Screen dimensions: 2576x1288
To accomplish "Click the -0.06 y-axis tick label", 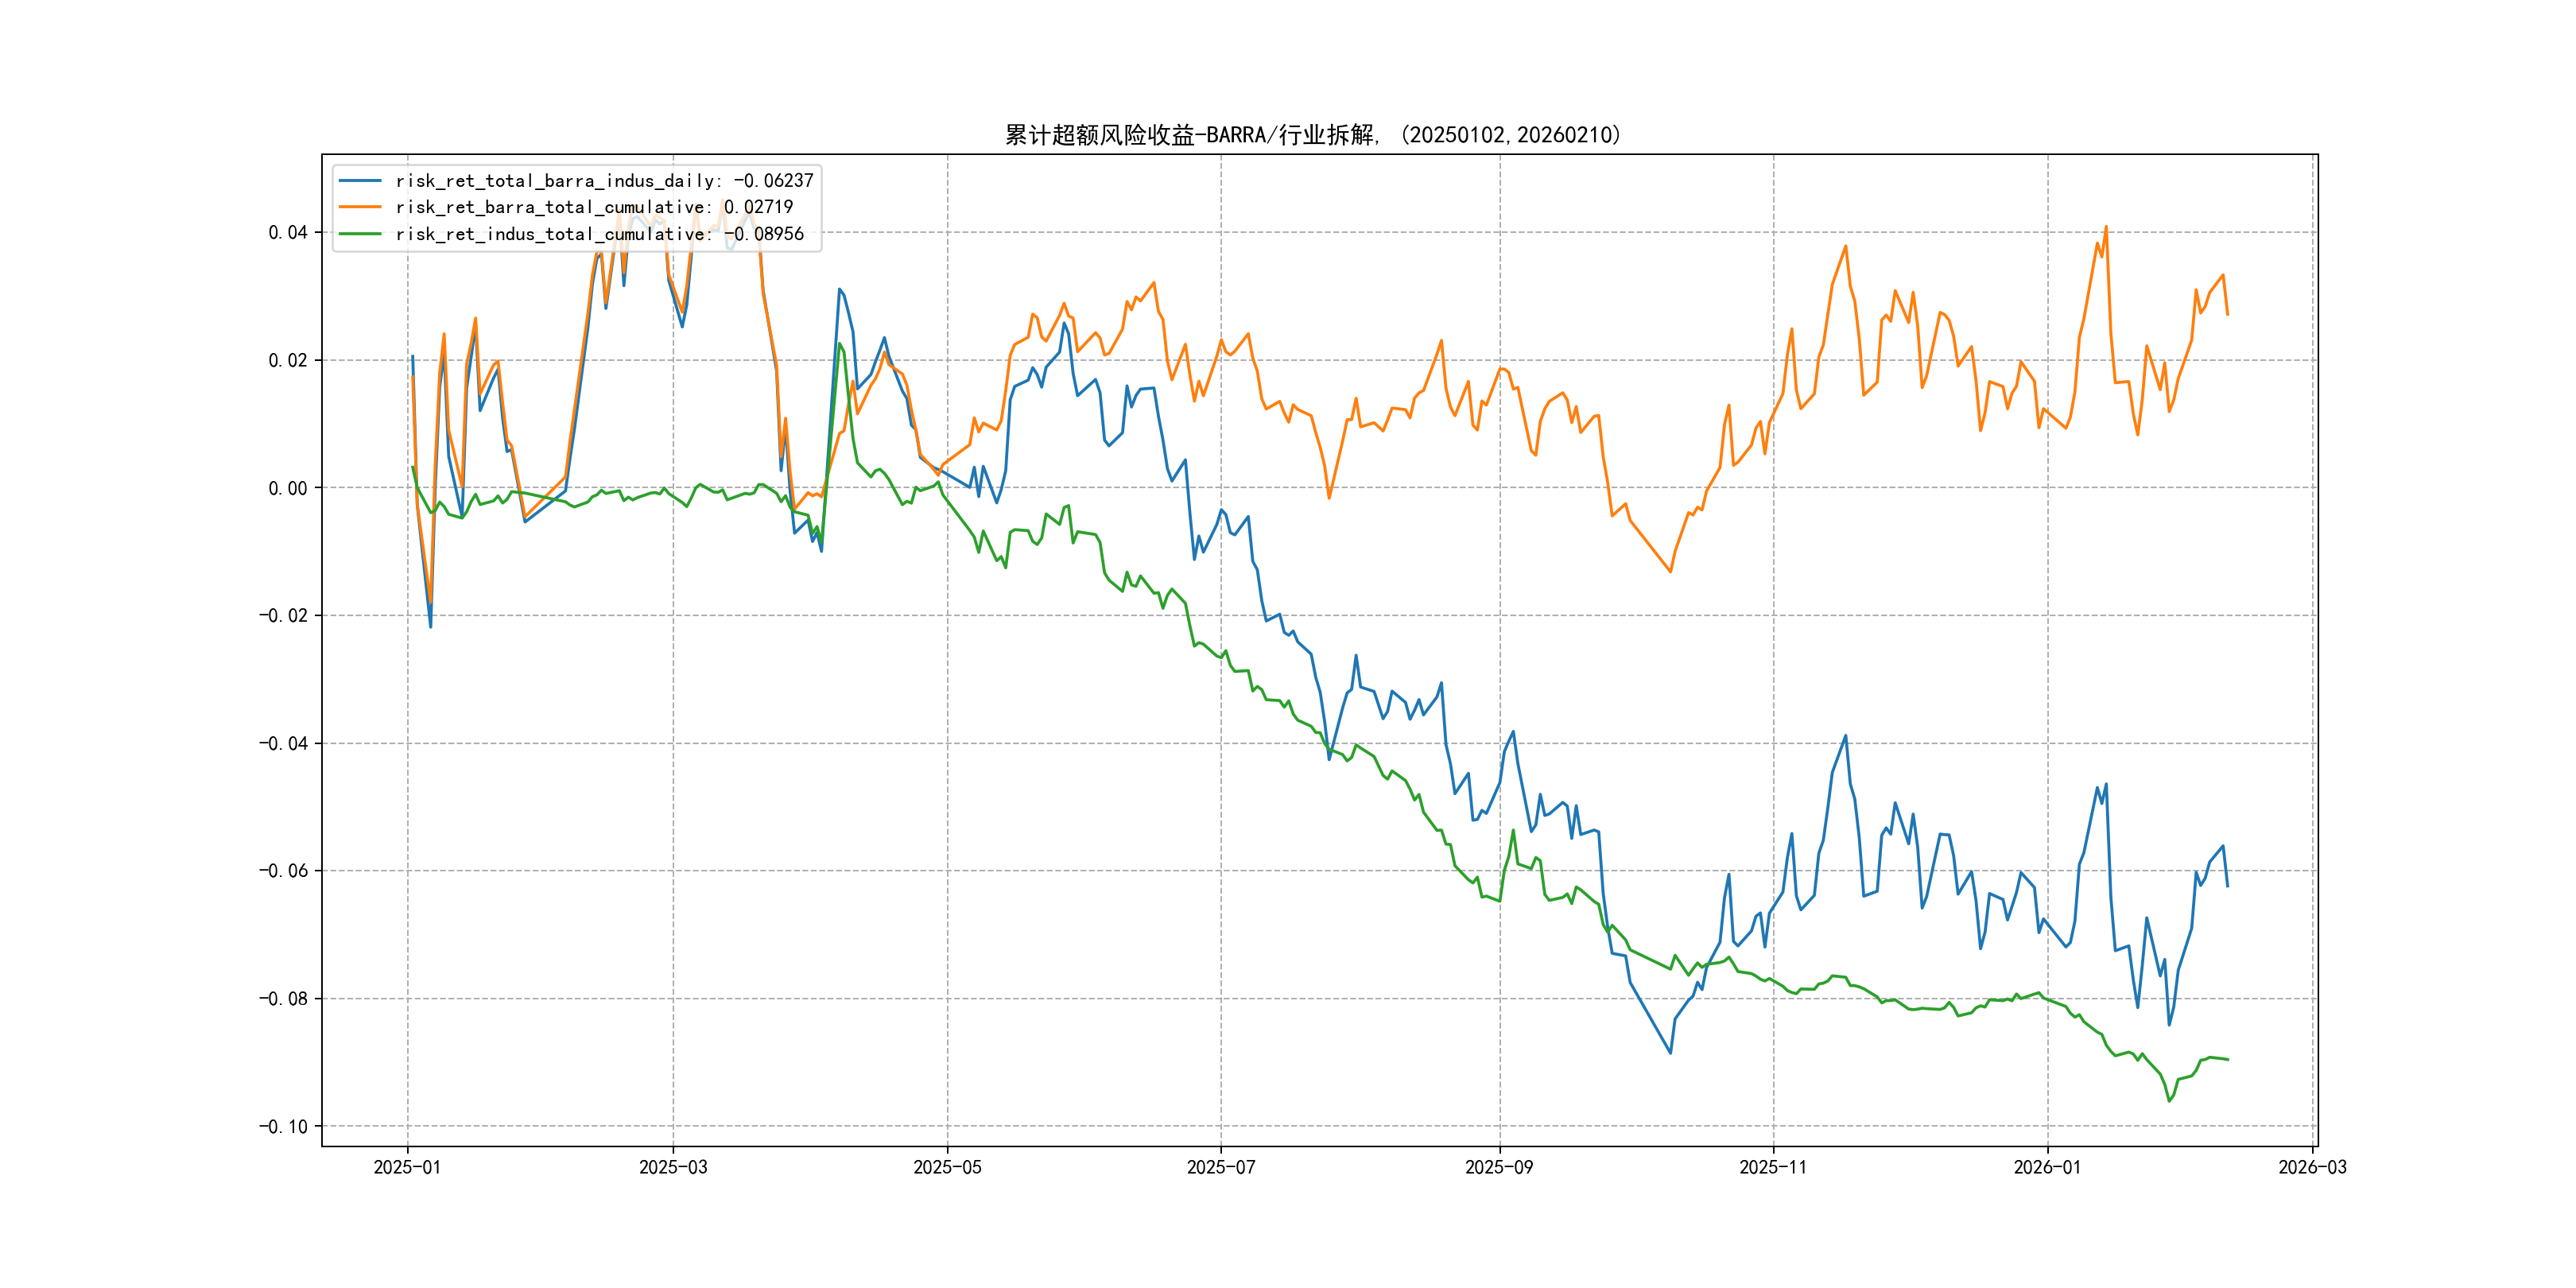I will coord(283,871).
